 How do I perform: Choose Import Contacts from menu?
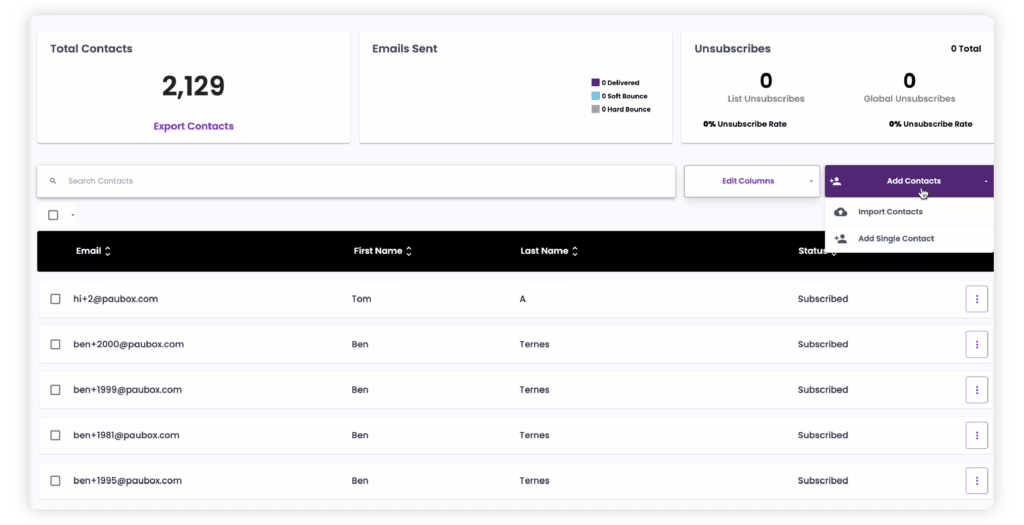point(890,212)
